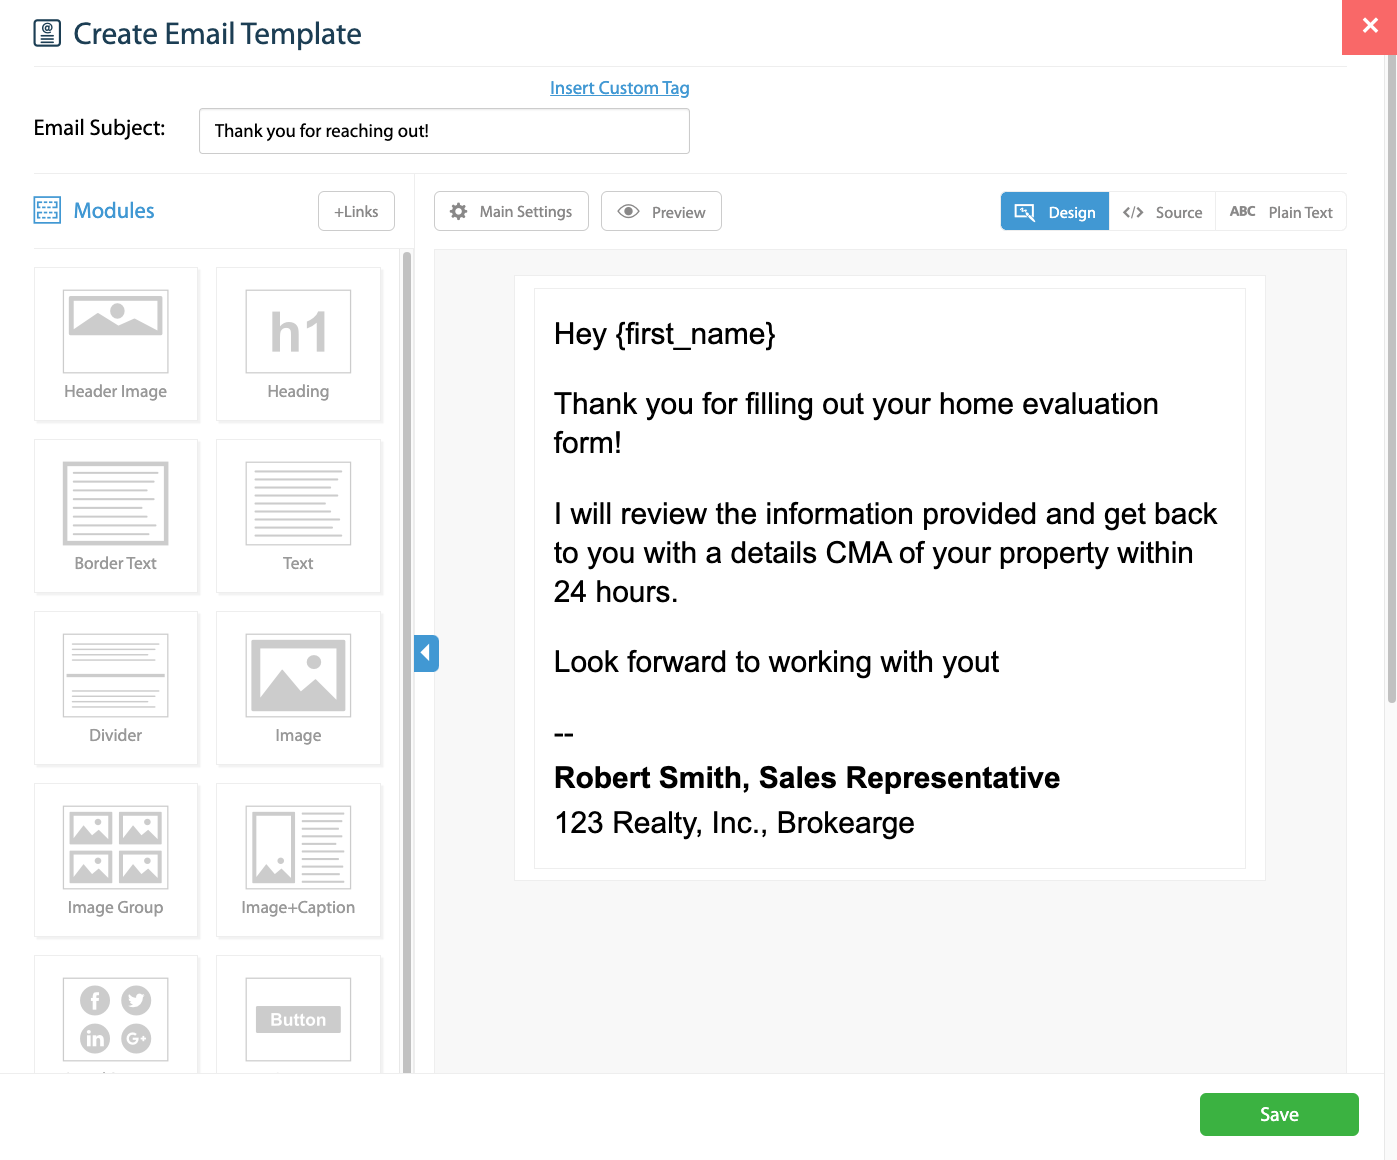Click the 'Hey {first_name}' greeting line

pyautogui.click(x=665, y=334)
